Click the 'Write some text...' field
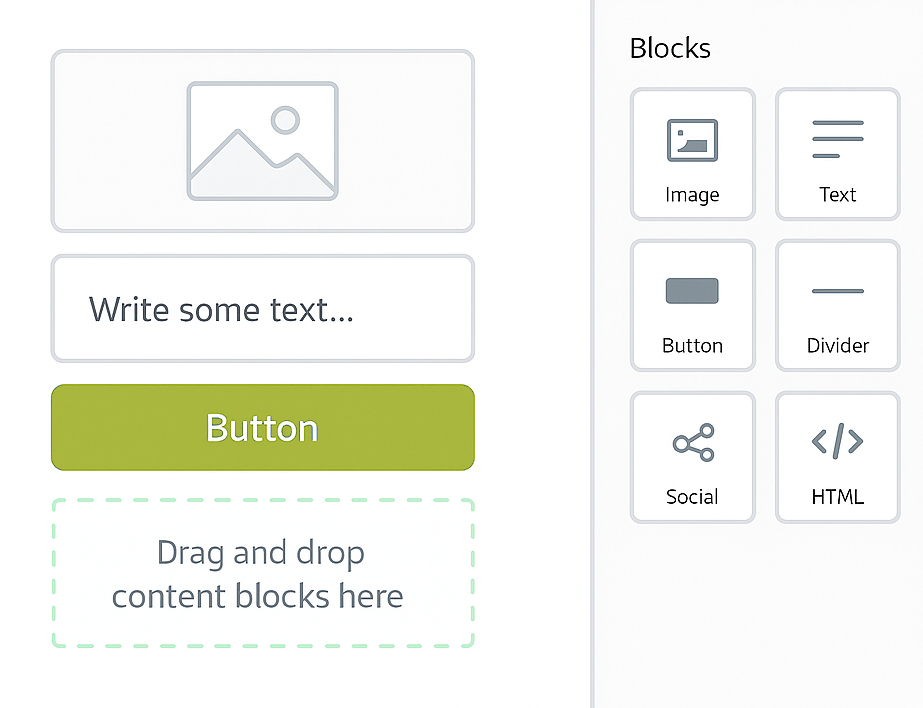Screen dimensions: 923x708 pyautogui.click(x=263, y=308)
